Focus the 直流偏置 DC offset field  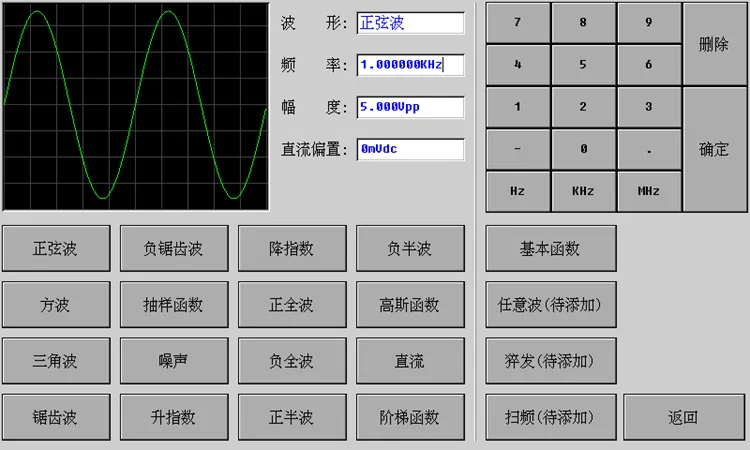click(x=410, y=149)
